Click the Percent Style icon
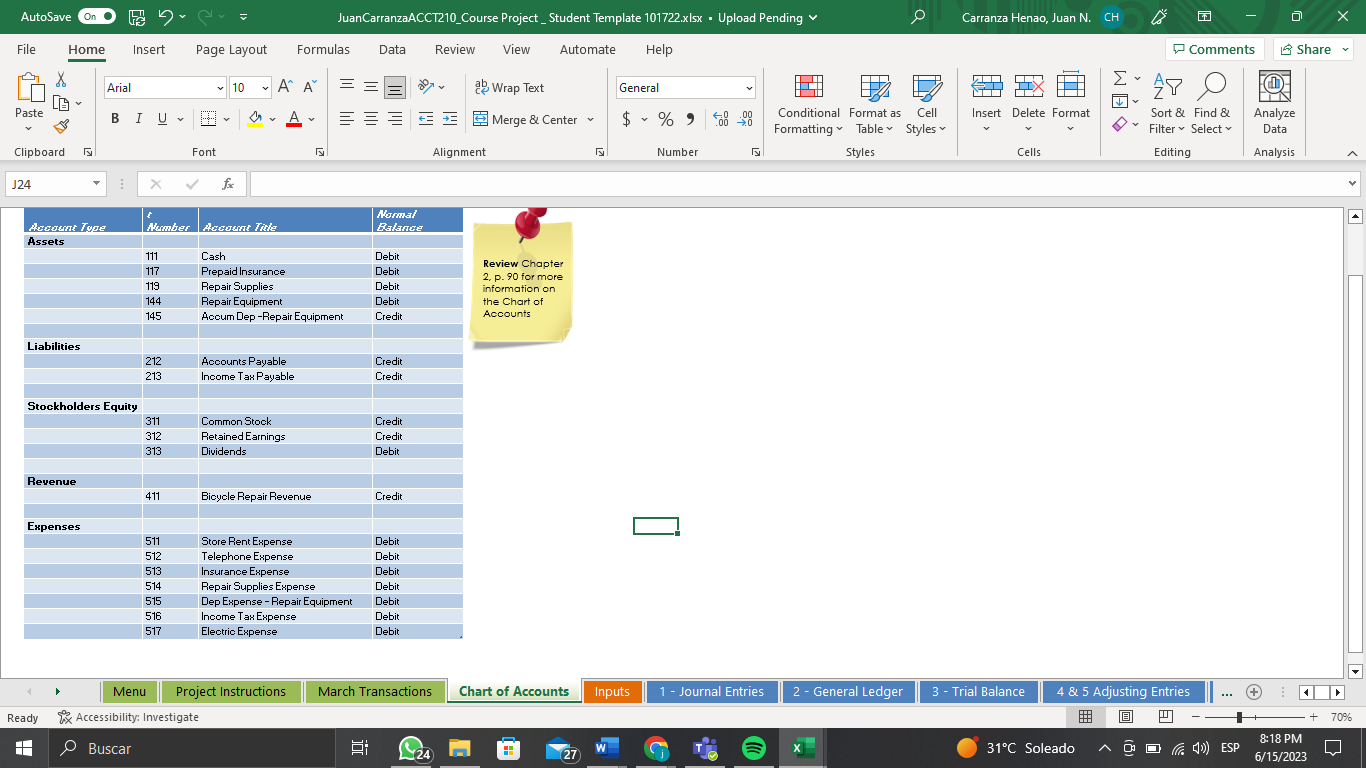The image size is (1366, 768). 663,119
